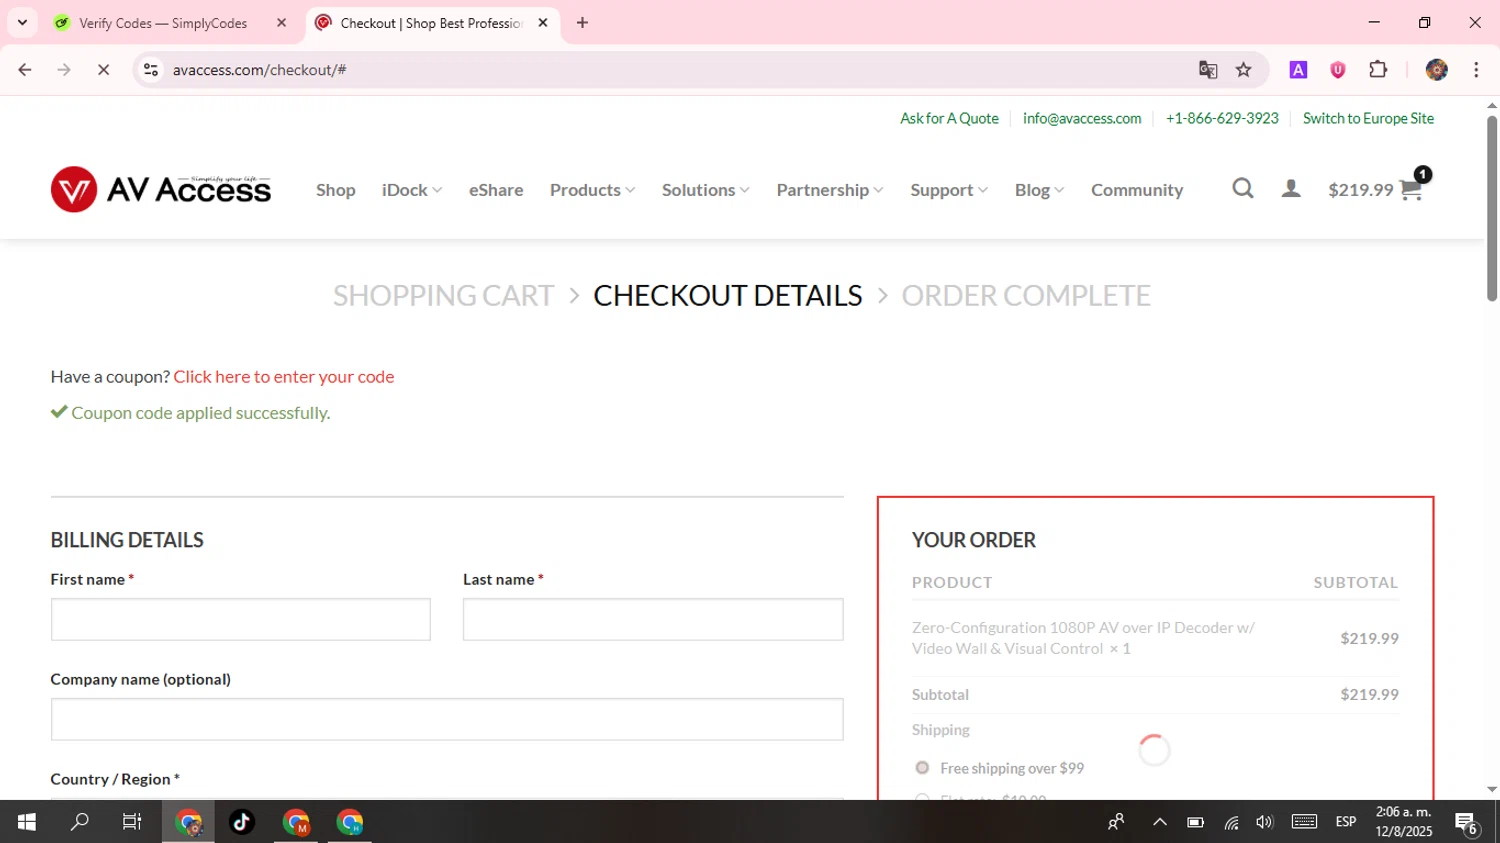Expand the Solutions dropdown menu
The width and height of the screenshot is (1500, 843).
[x=706, y=190]
